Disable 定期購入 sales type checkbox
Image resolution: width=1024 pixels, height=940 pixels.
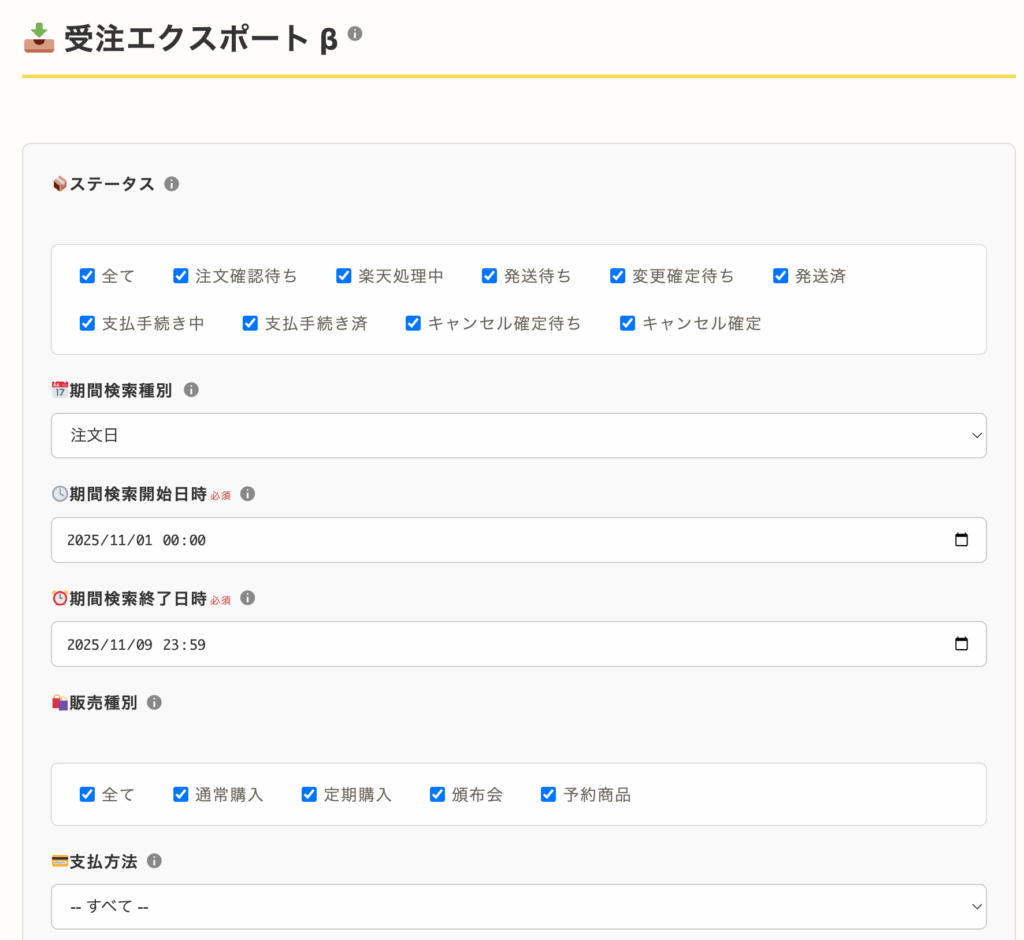point(309,794)
